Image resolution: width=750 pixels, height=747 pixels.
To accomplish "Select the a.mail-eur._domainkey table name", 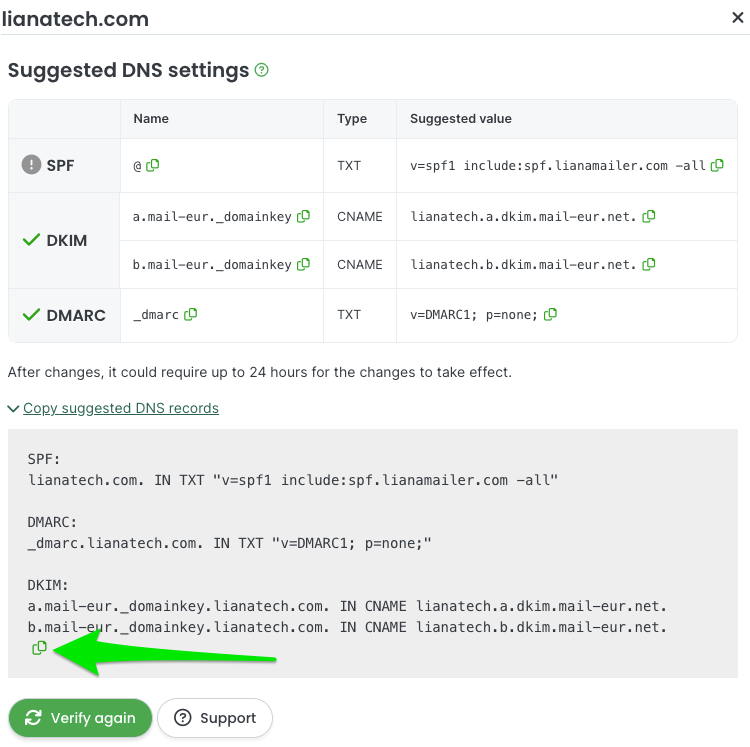I will pyautogui.click(x=212, y=217).
